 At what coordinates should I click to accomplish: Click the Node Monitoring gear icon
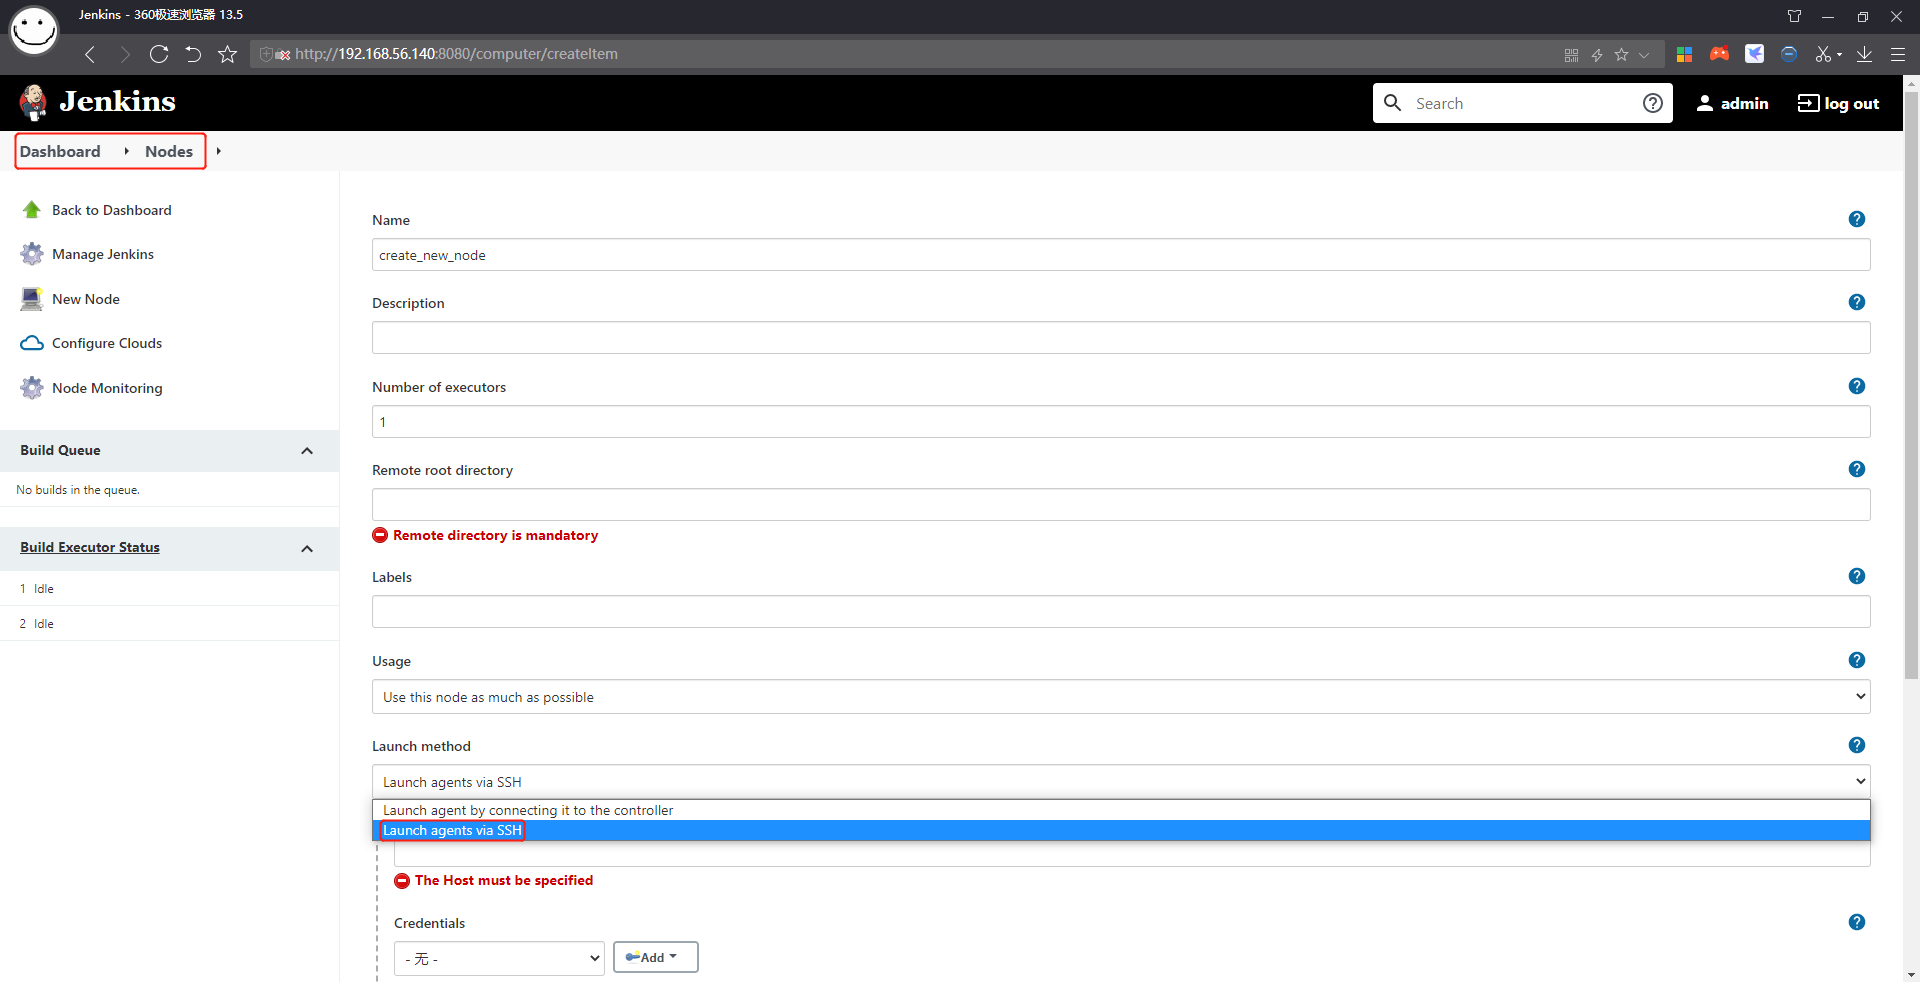coord(32,388)
